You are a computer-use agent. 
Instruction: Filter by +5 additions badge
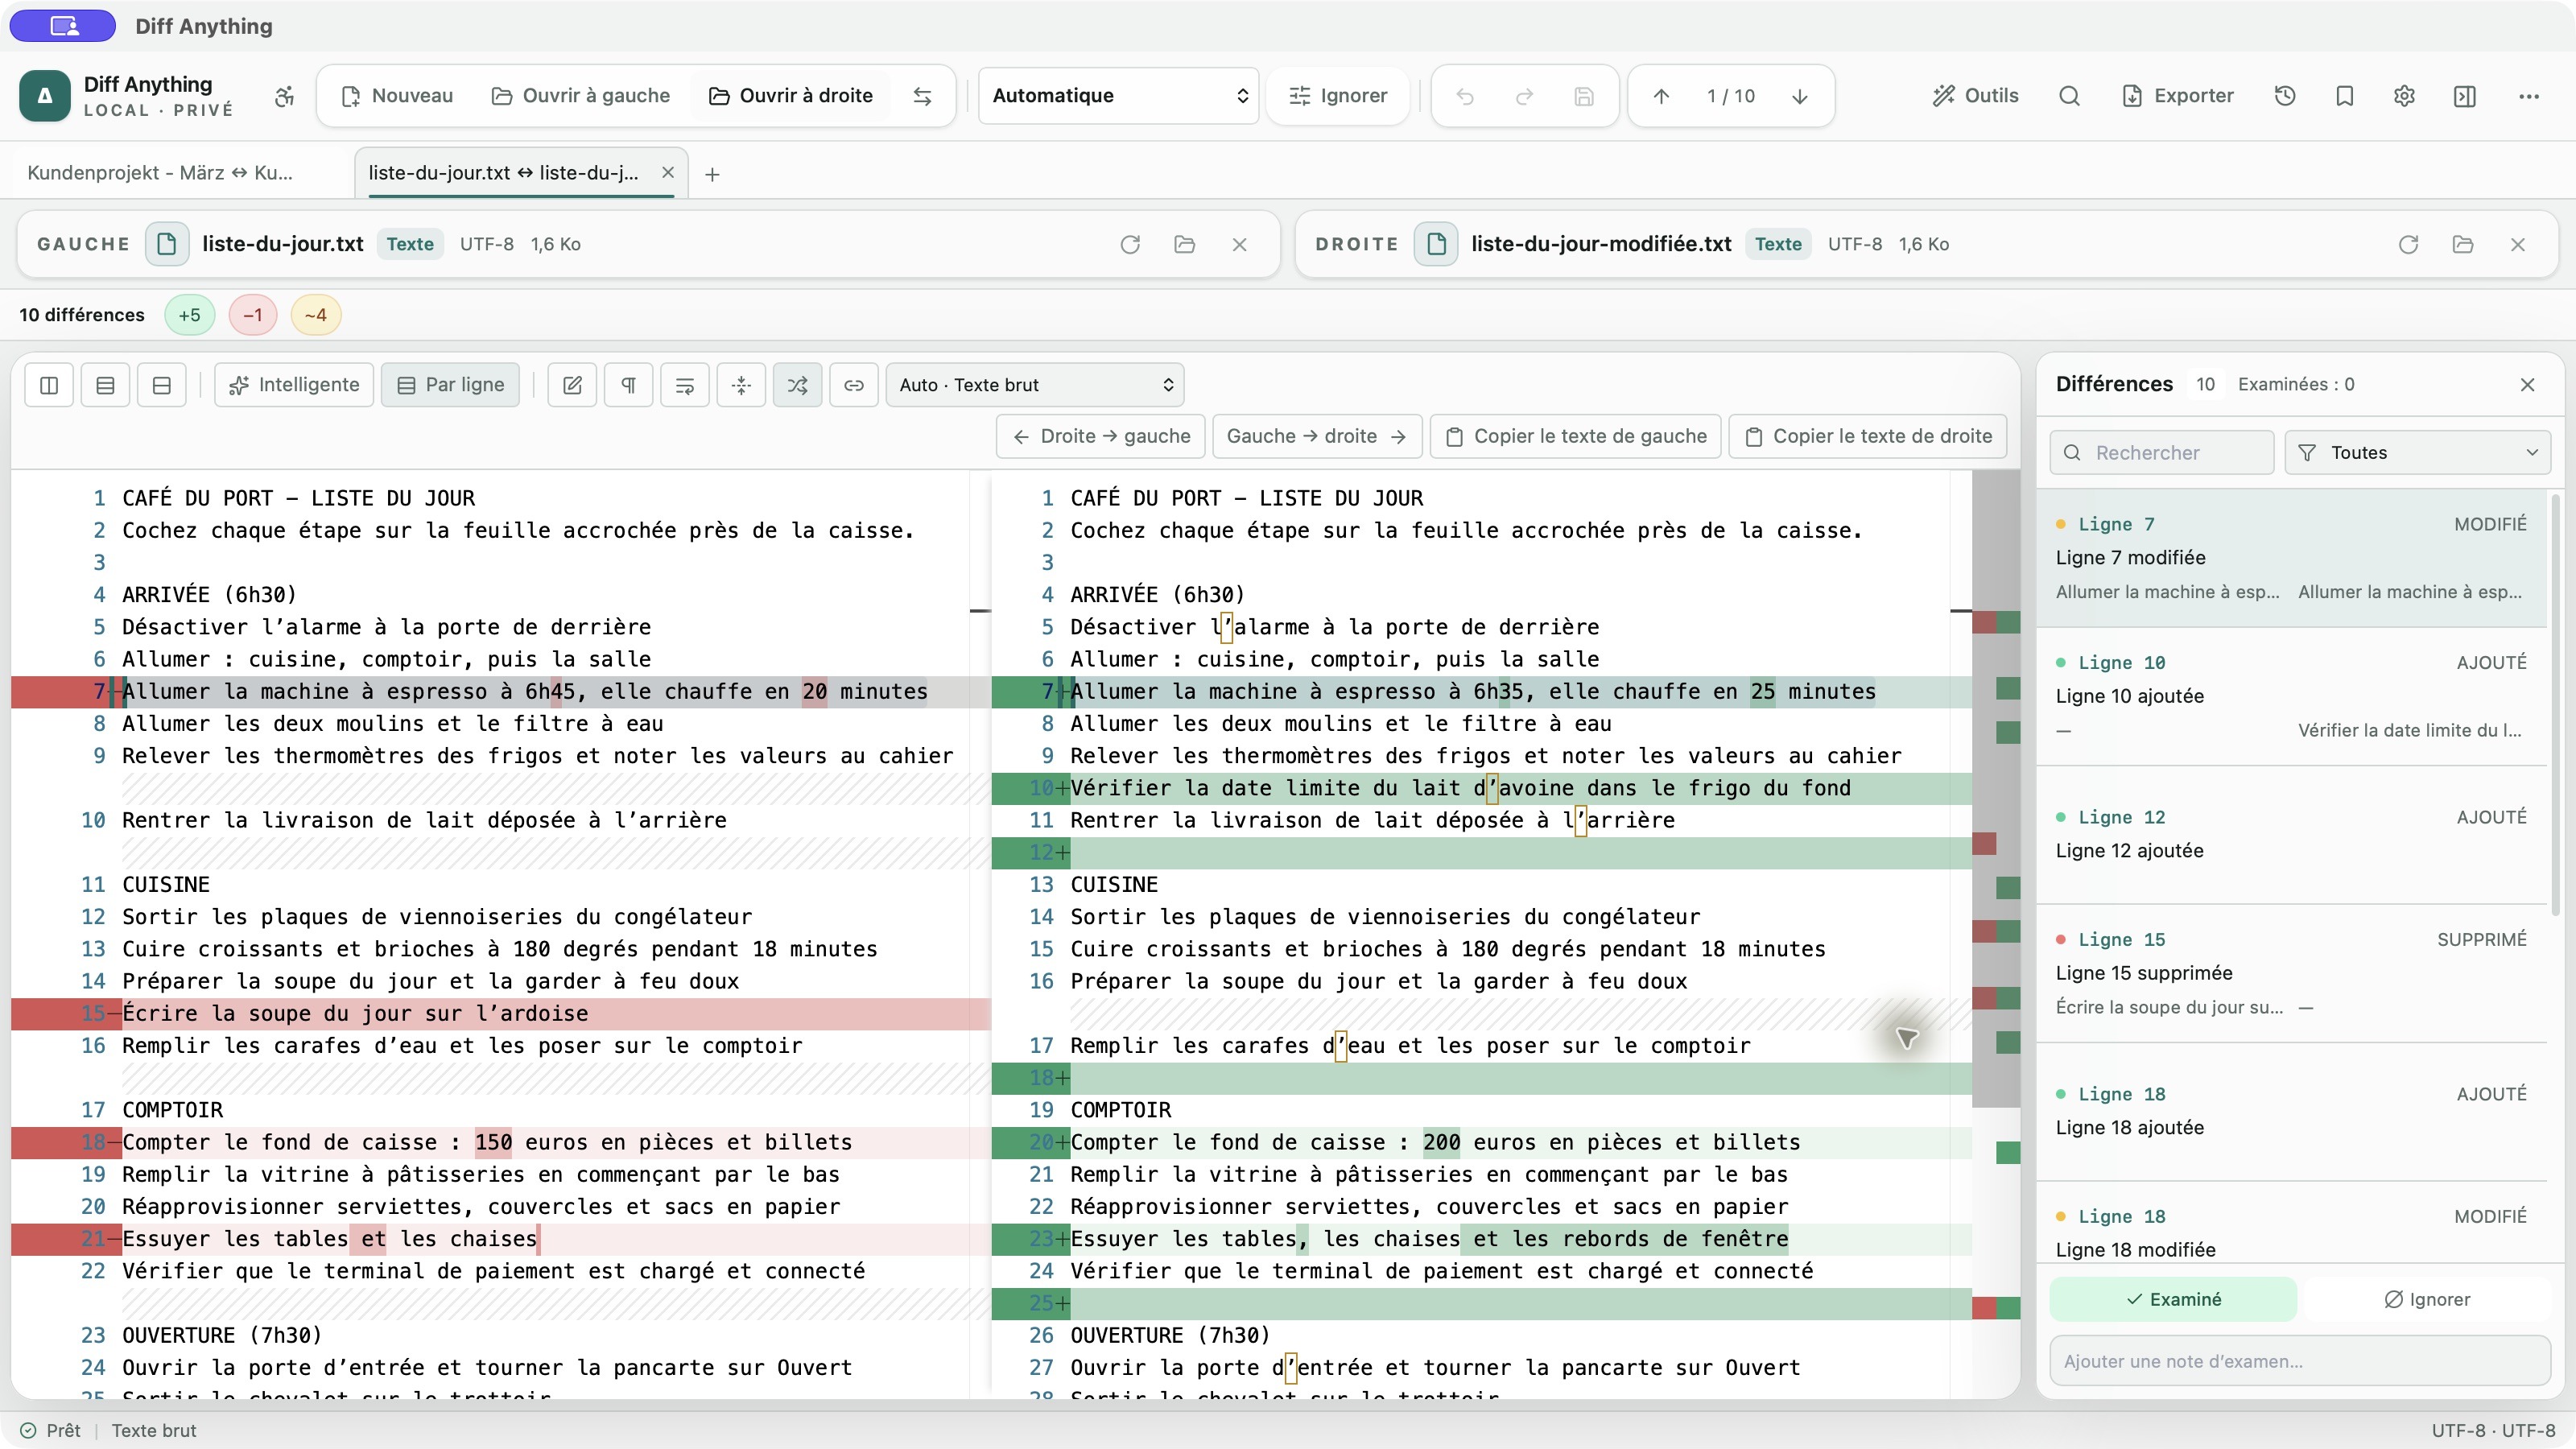tap(189, 316)
